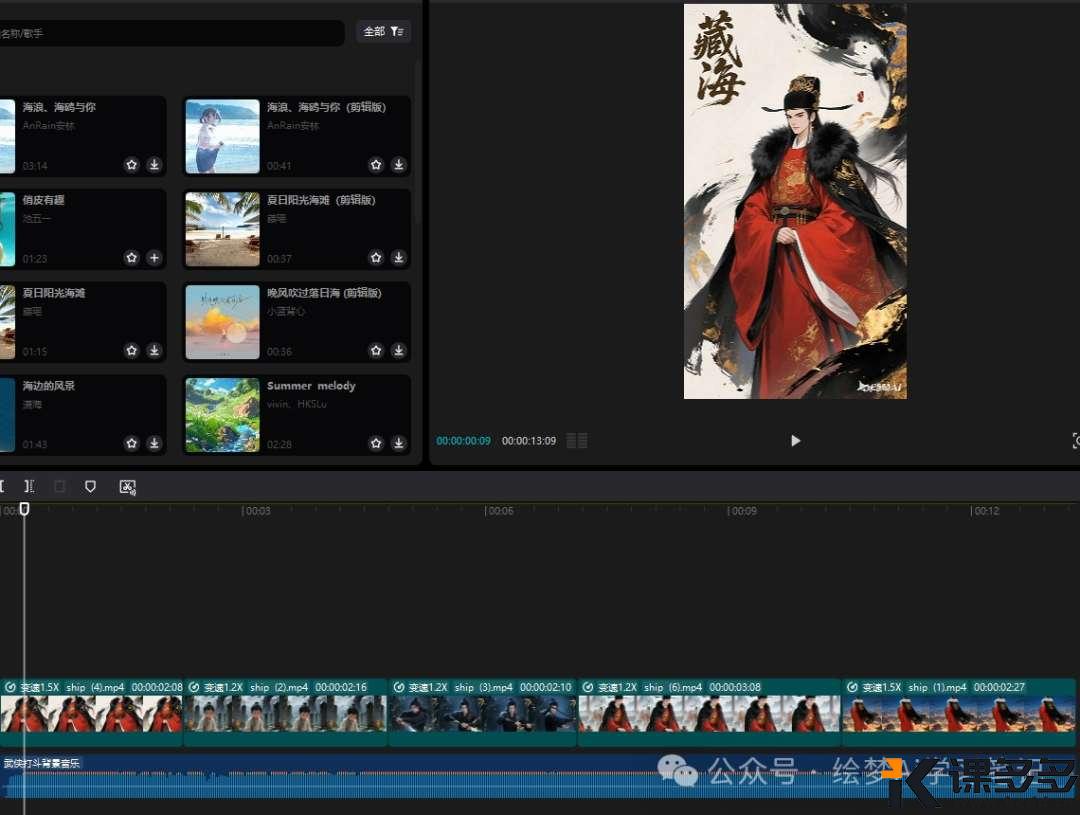Download 夏日阳光海滩 (剪辑版) music
Image resolution: width=1080 pixels, height=815 pixels.
[398, 258]
